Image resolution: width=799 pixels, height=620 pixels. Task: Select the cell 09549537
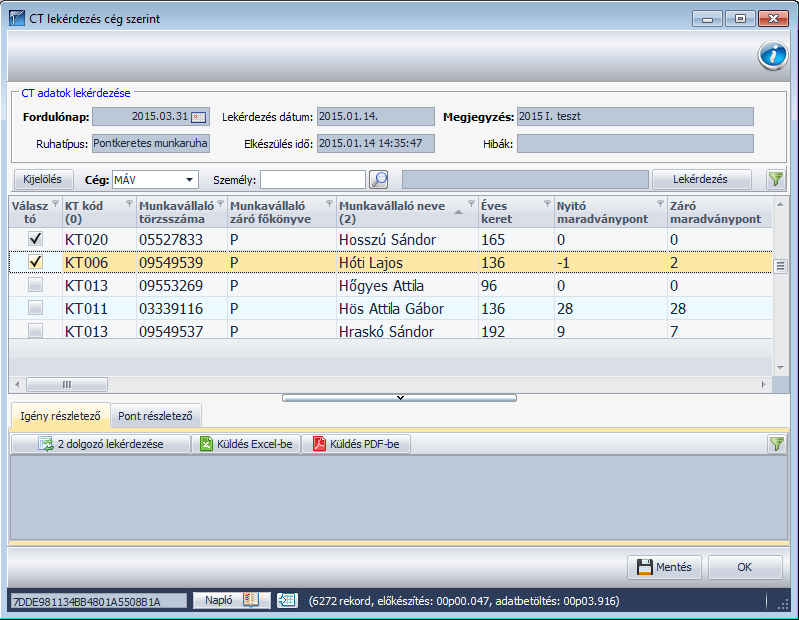[182, 331]
